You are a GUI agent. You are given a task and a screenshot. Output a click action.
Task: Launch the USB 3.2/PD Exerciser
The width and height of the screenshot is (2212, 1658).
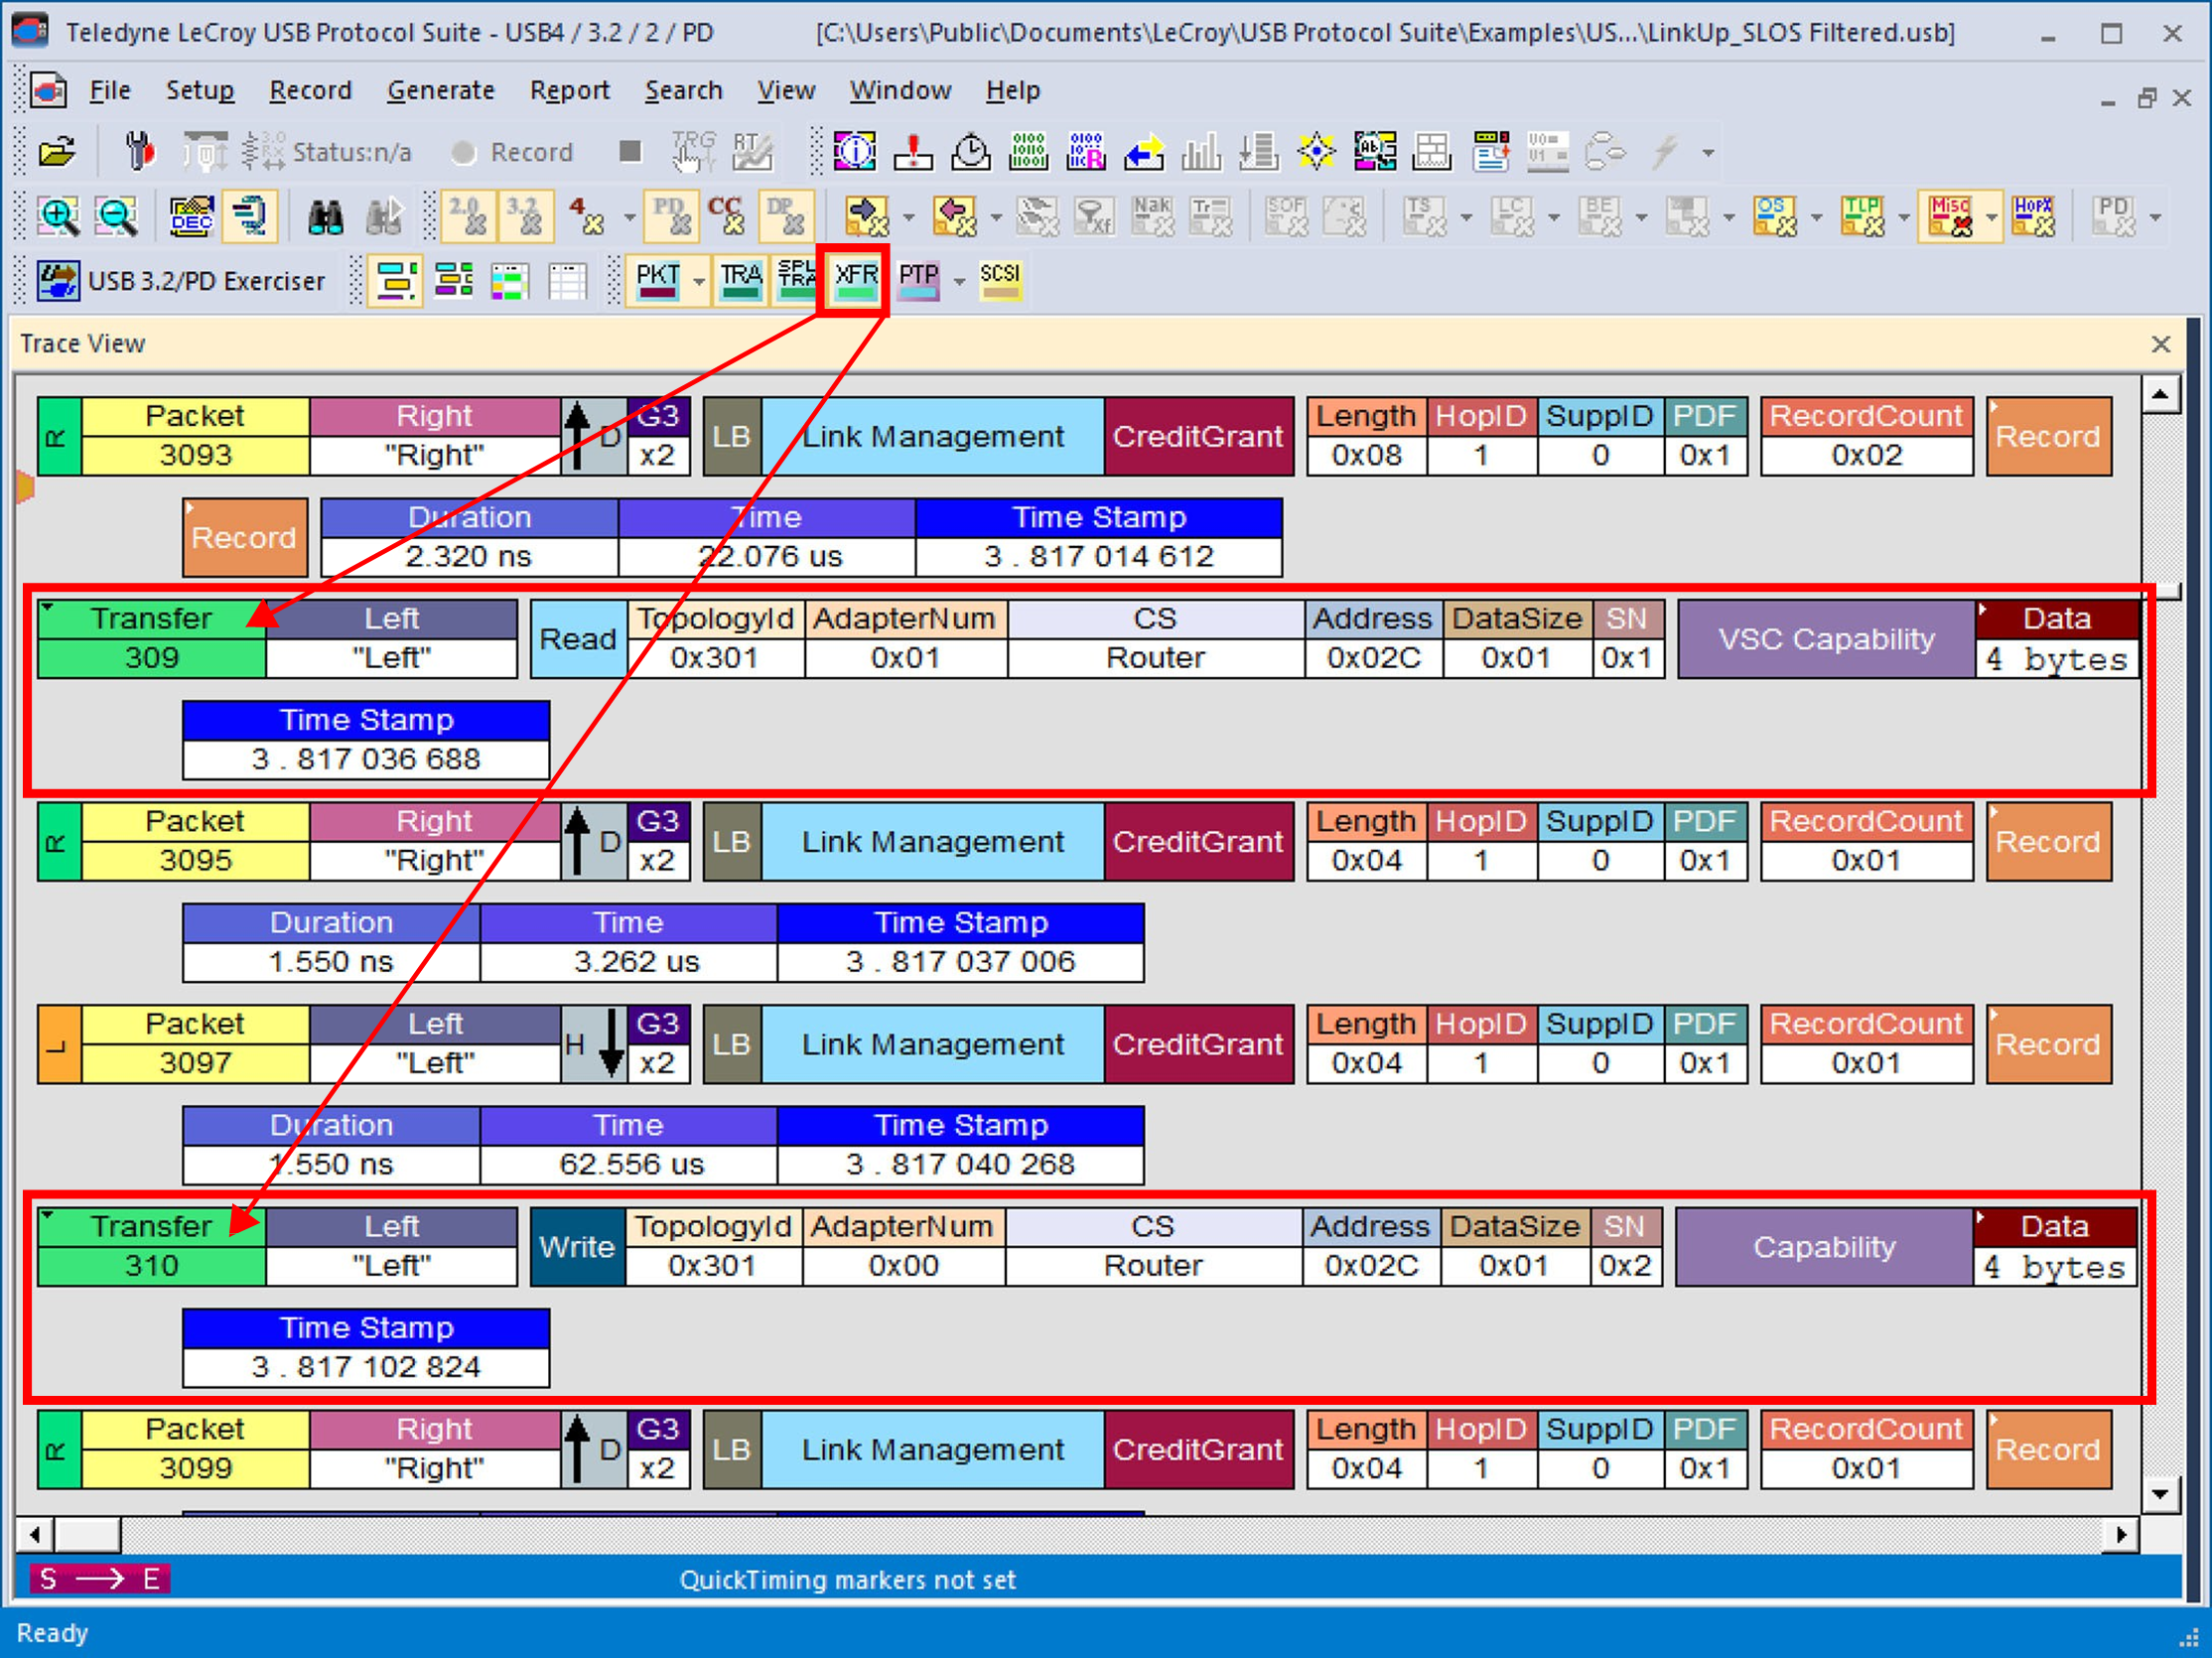pos(182,281)
